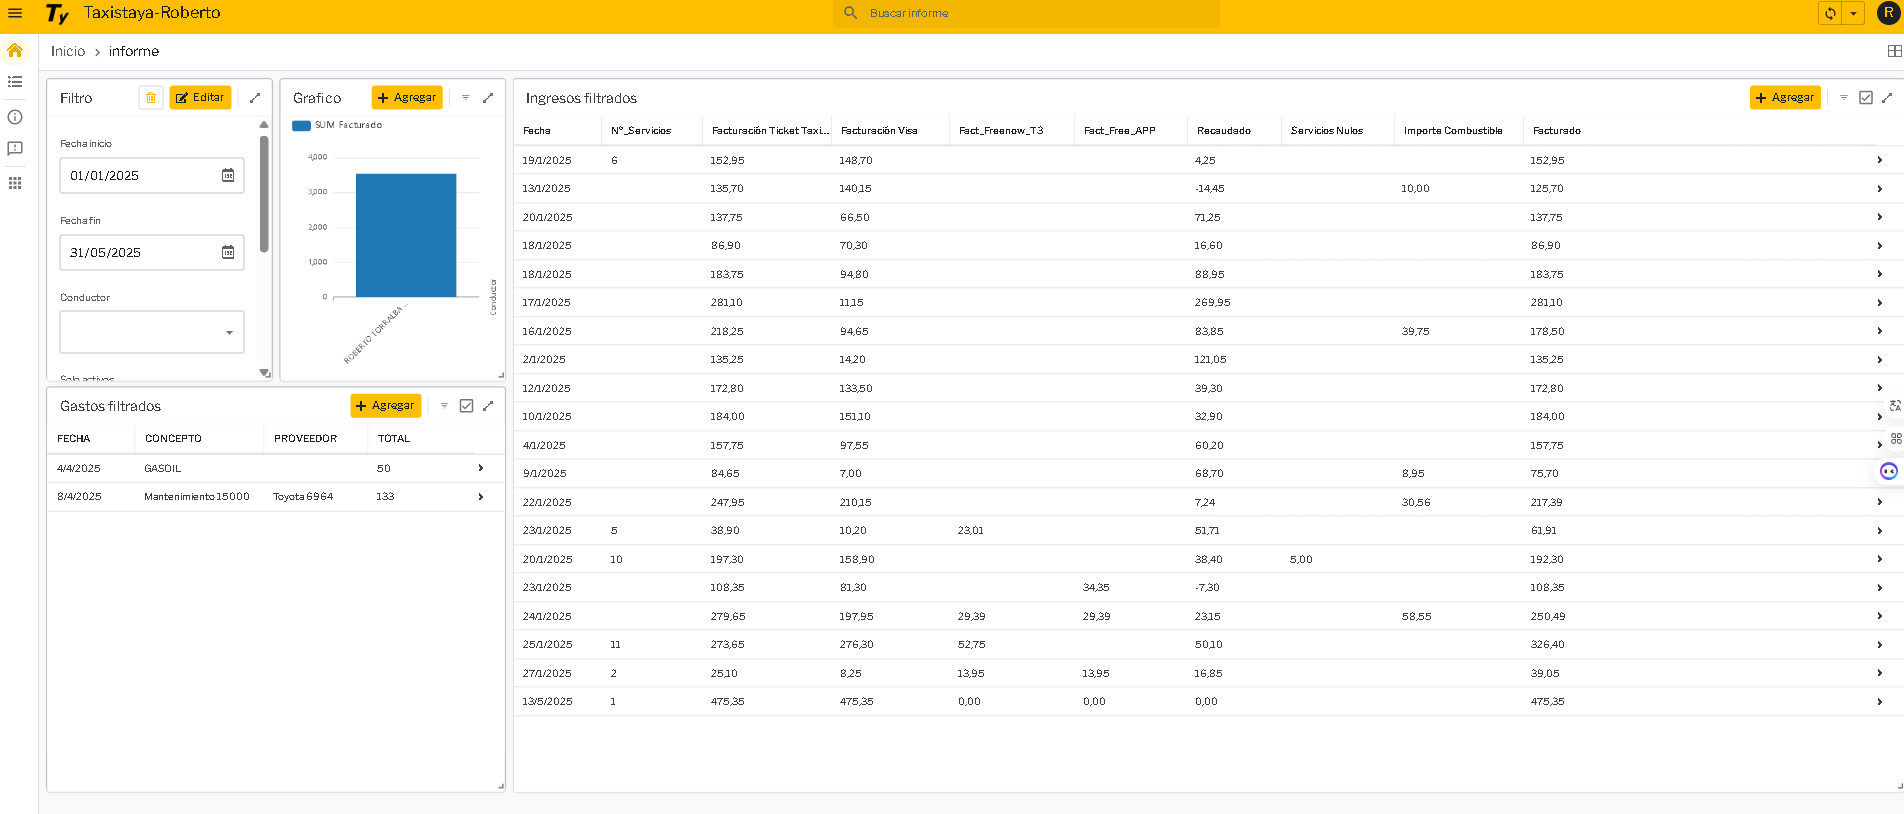
Task: Expand the GASOIL expense row chevron
Action: pos(481,468)
